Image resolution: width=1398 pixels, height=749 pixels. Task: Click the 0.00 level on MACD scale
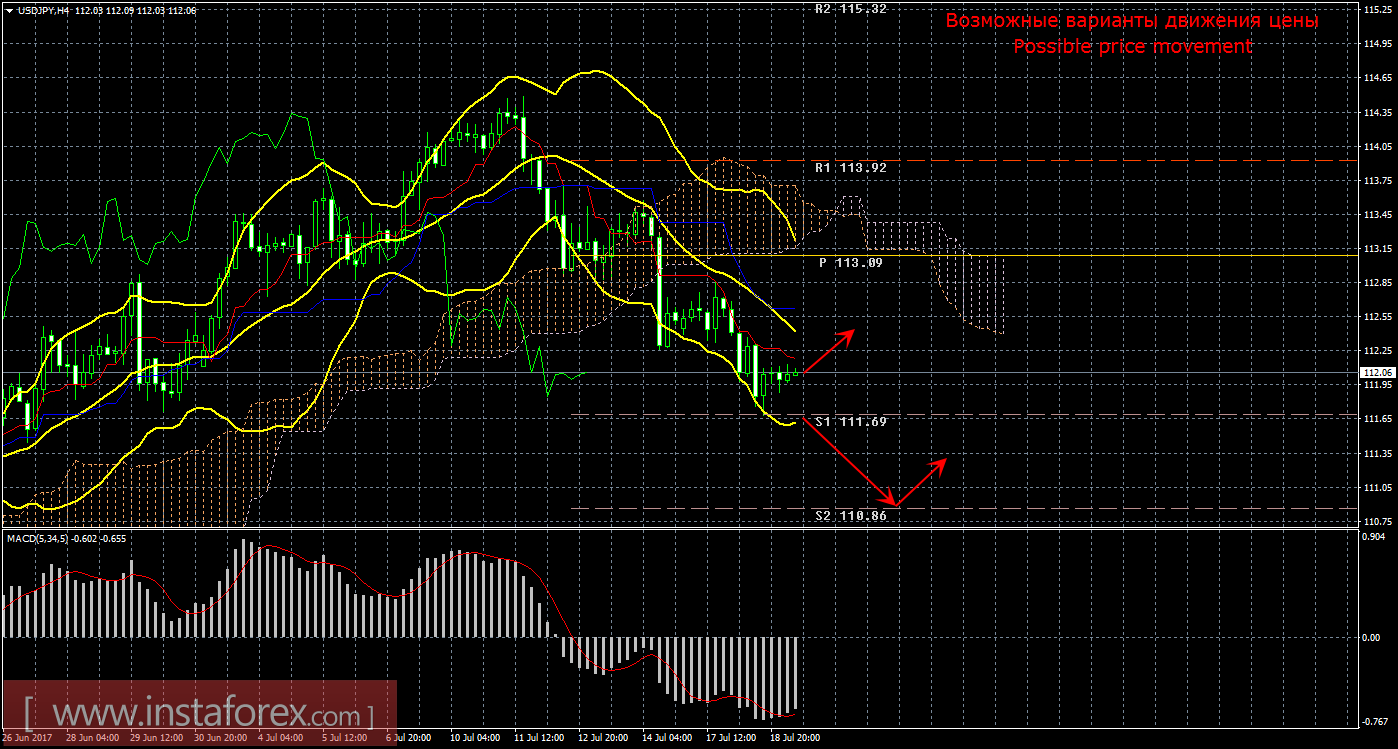1374,637
